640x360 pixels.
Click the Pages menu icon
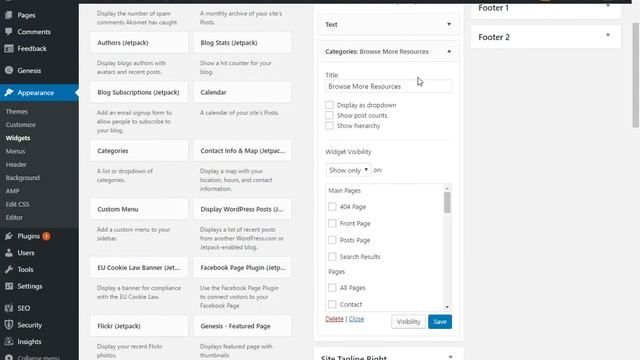click(9, 15)
